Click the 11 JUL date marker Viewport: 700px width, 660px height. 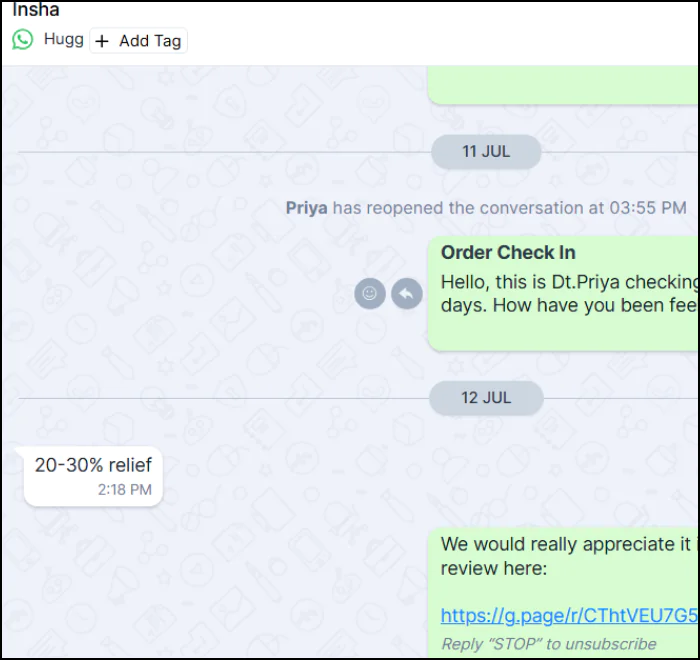(x=486, y=151)
